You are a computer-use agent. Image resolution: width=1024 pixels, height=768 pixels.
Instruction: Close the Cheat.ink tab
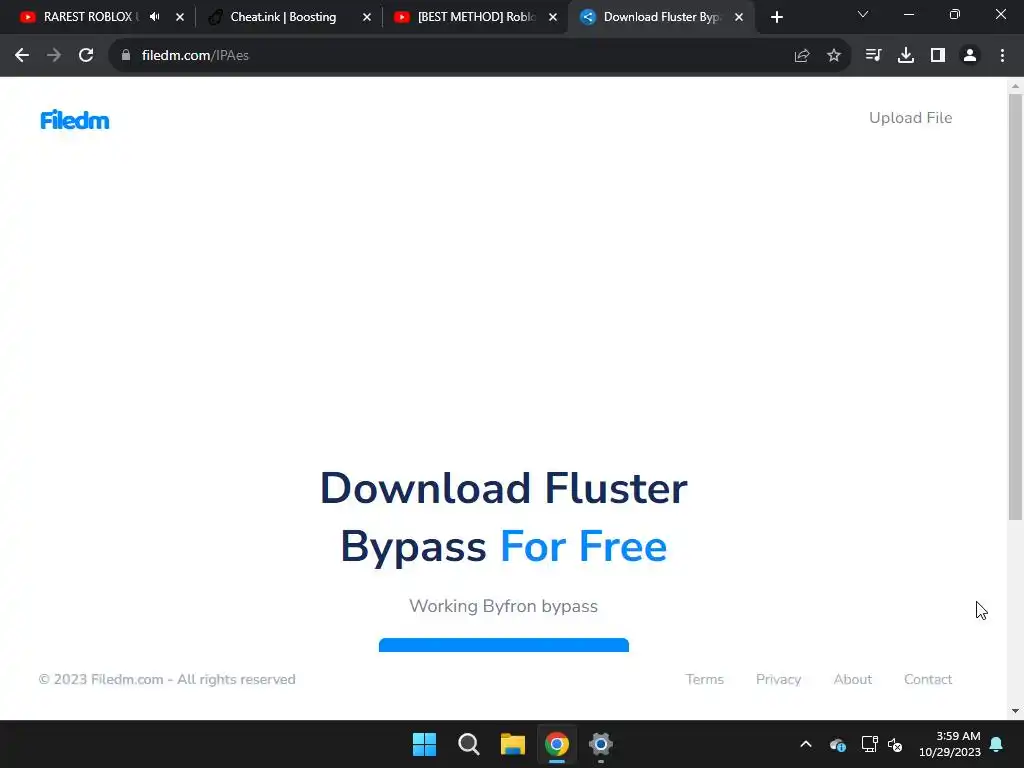(366, 17)
